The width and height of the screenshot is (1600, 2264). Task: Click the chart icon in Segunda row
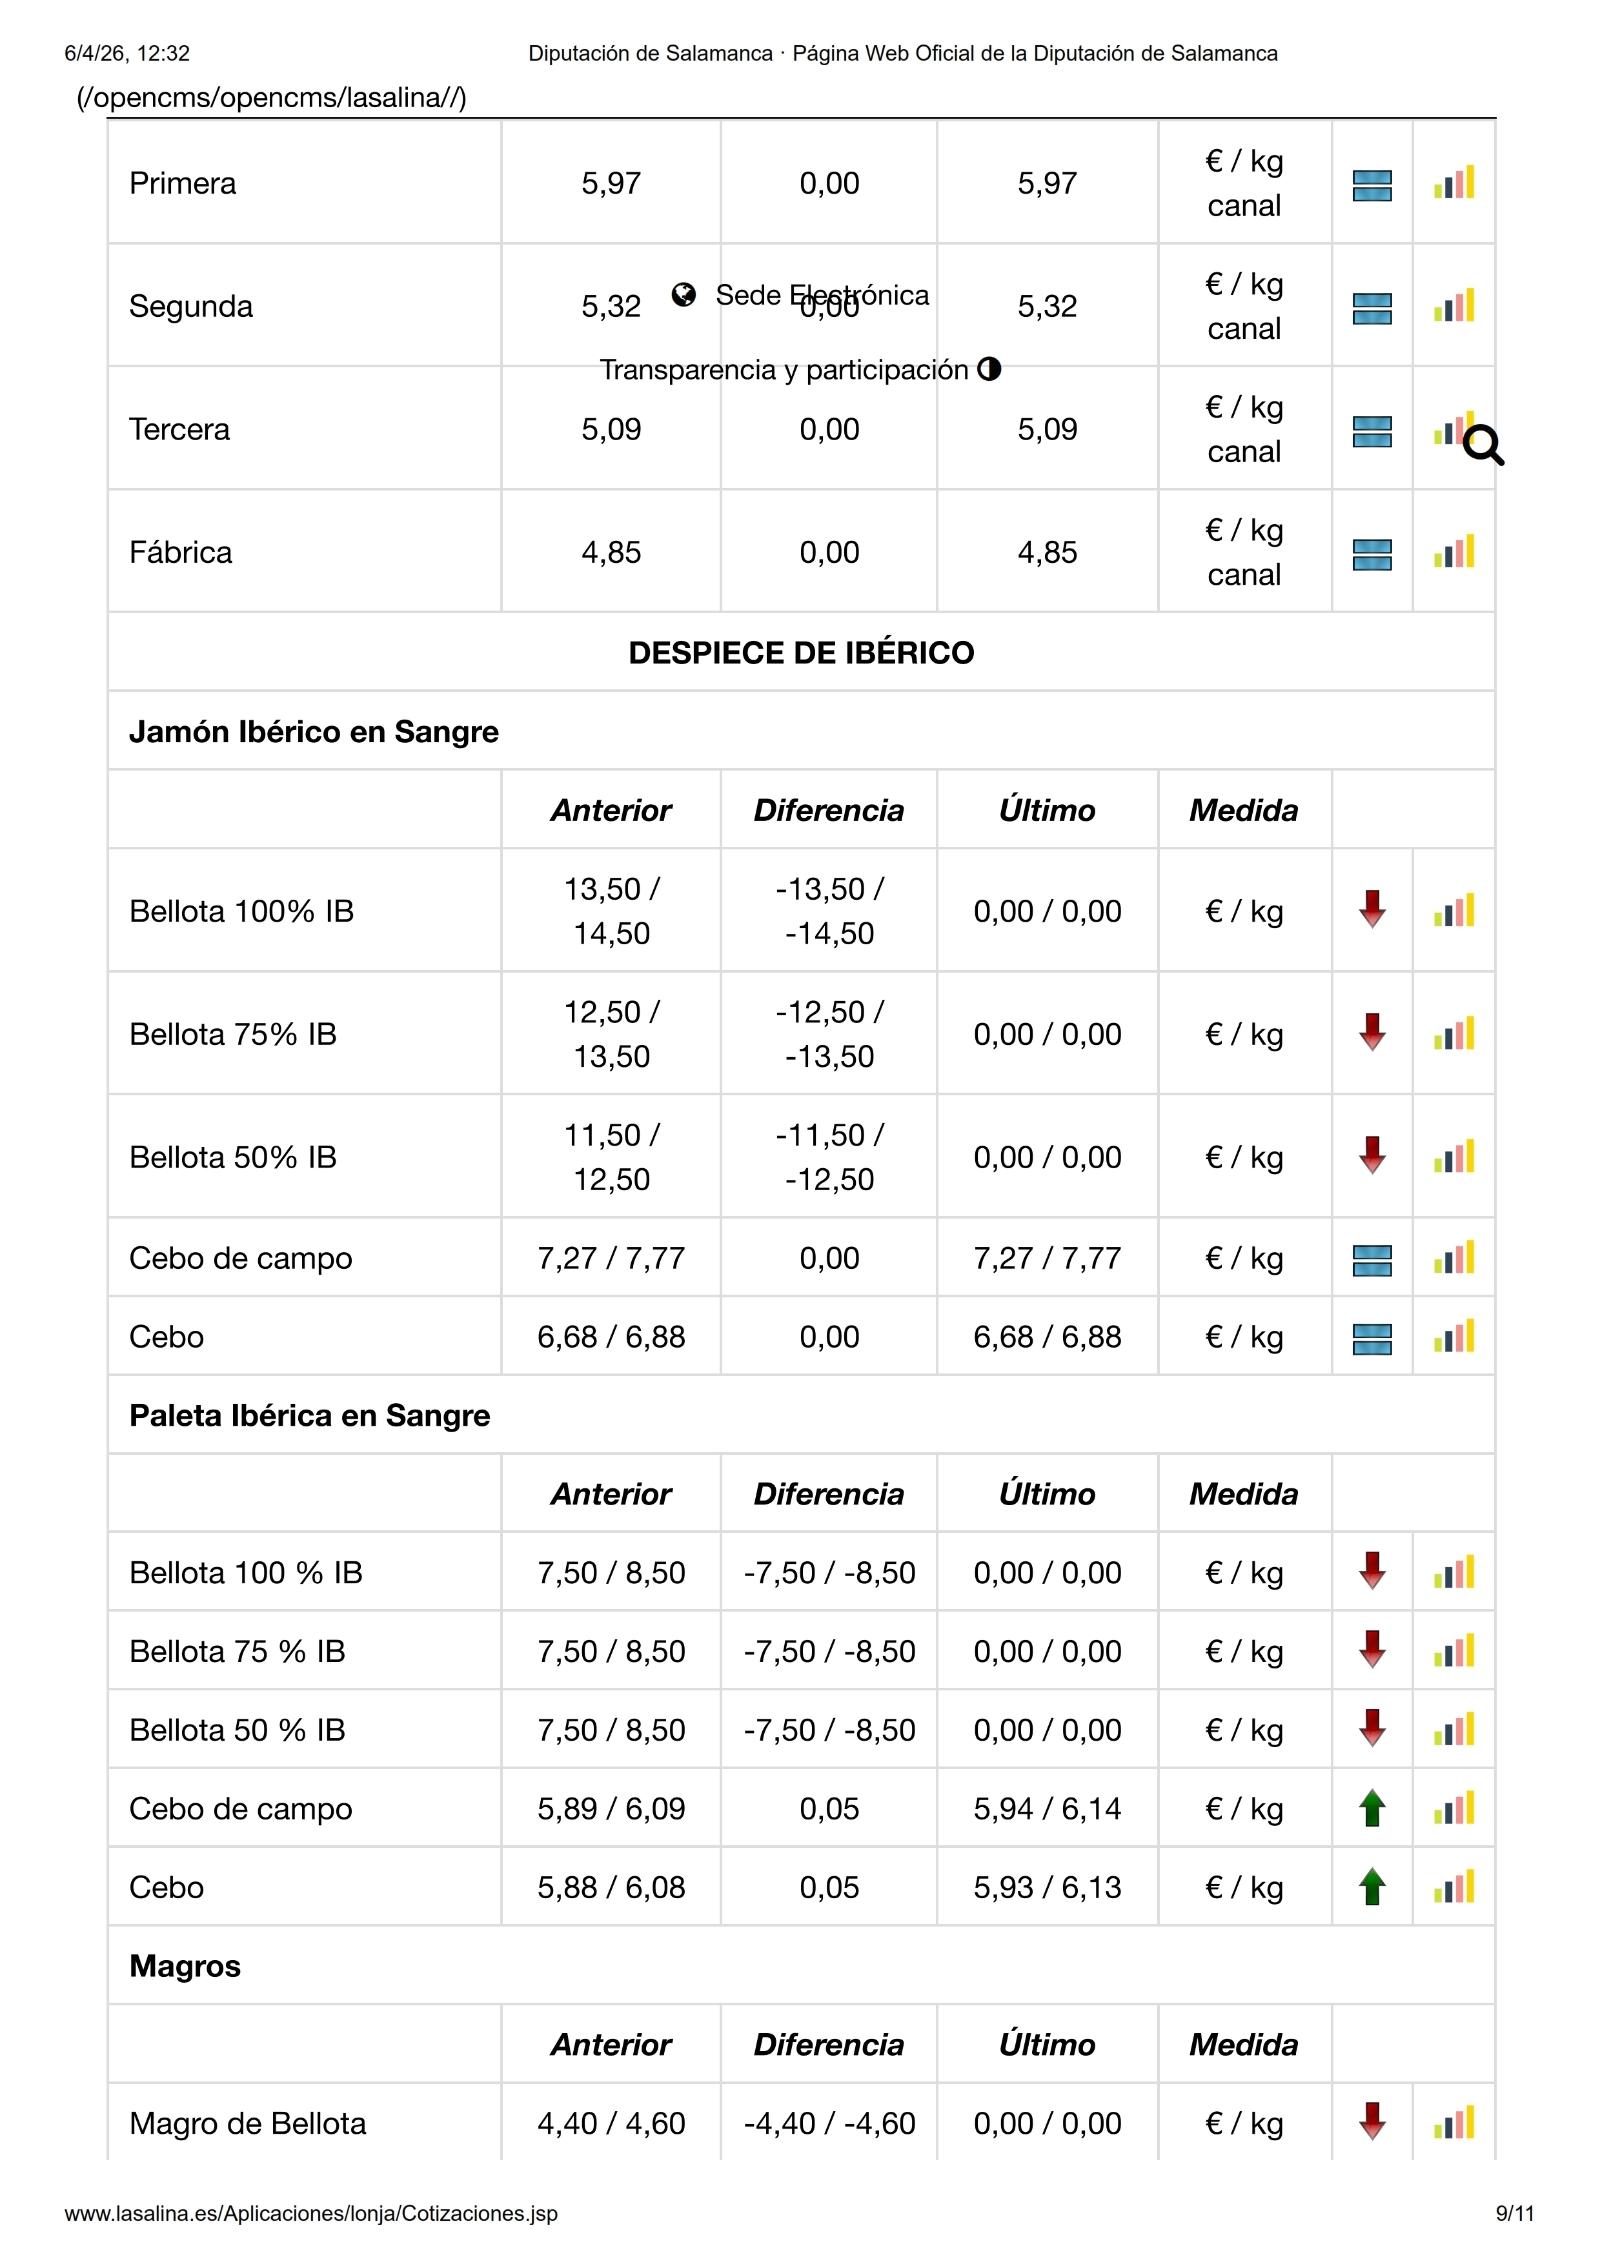(x=1453, y=306)
